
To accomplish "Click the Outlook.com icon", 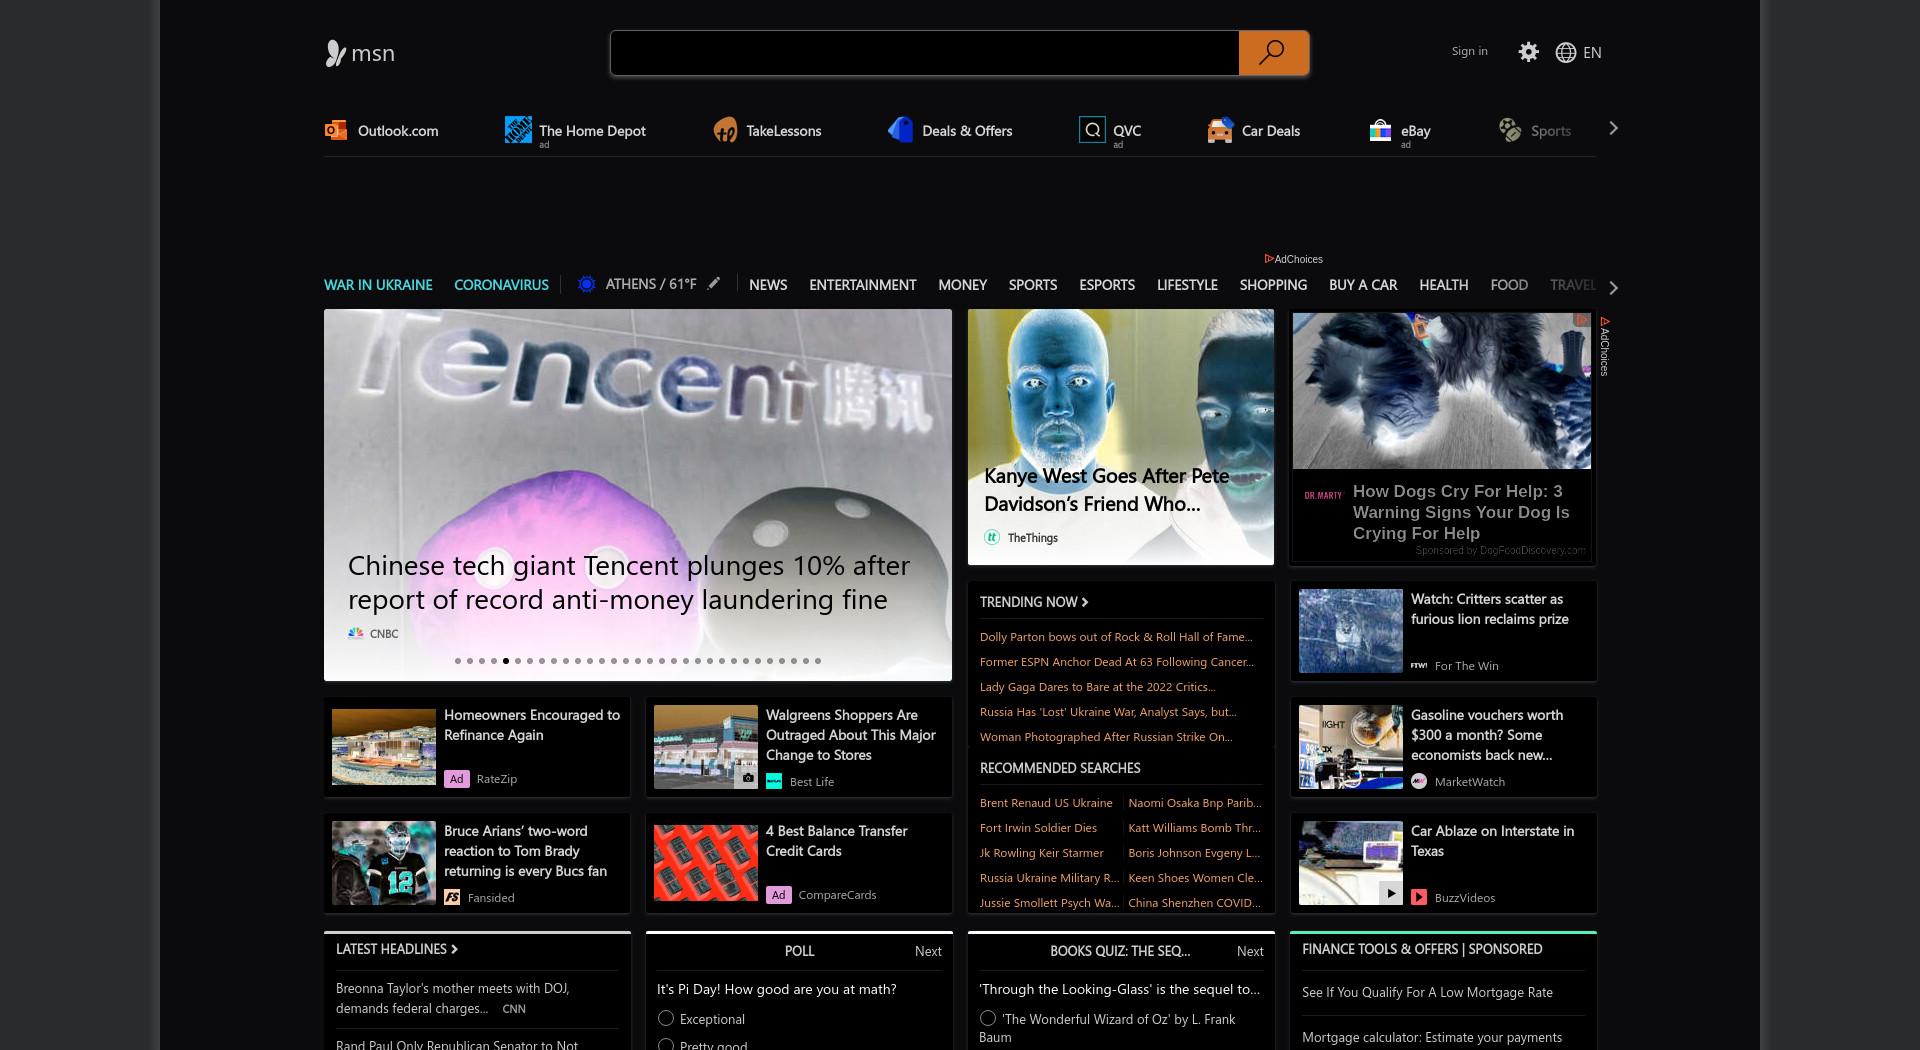I will (336, 130).
